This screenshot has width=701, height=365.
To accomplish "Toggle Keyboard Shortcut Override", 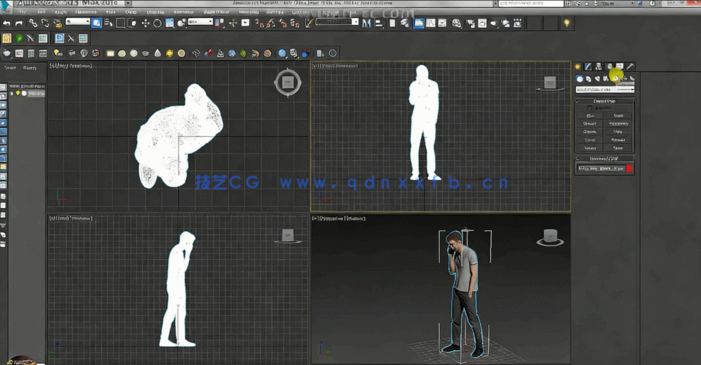I will click(x=245, y=23).
